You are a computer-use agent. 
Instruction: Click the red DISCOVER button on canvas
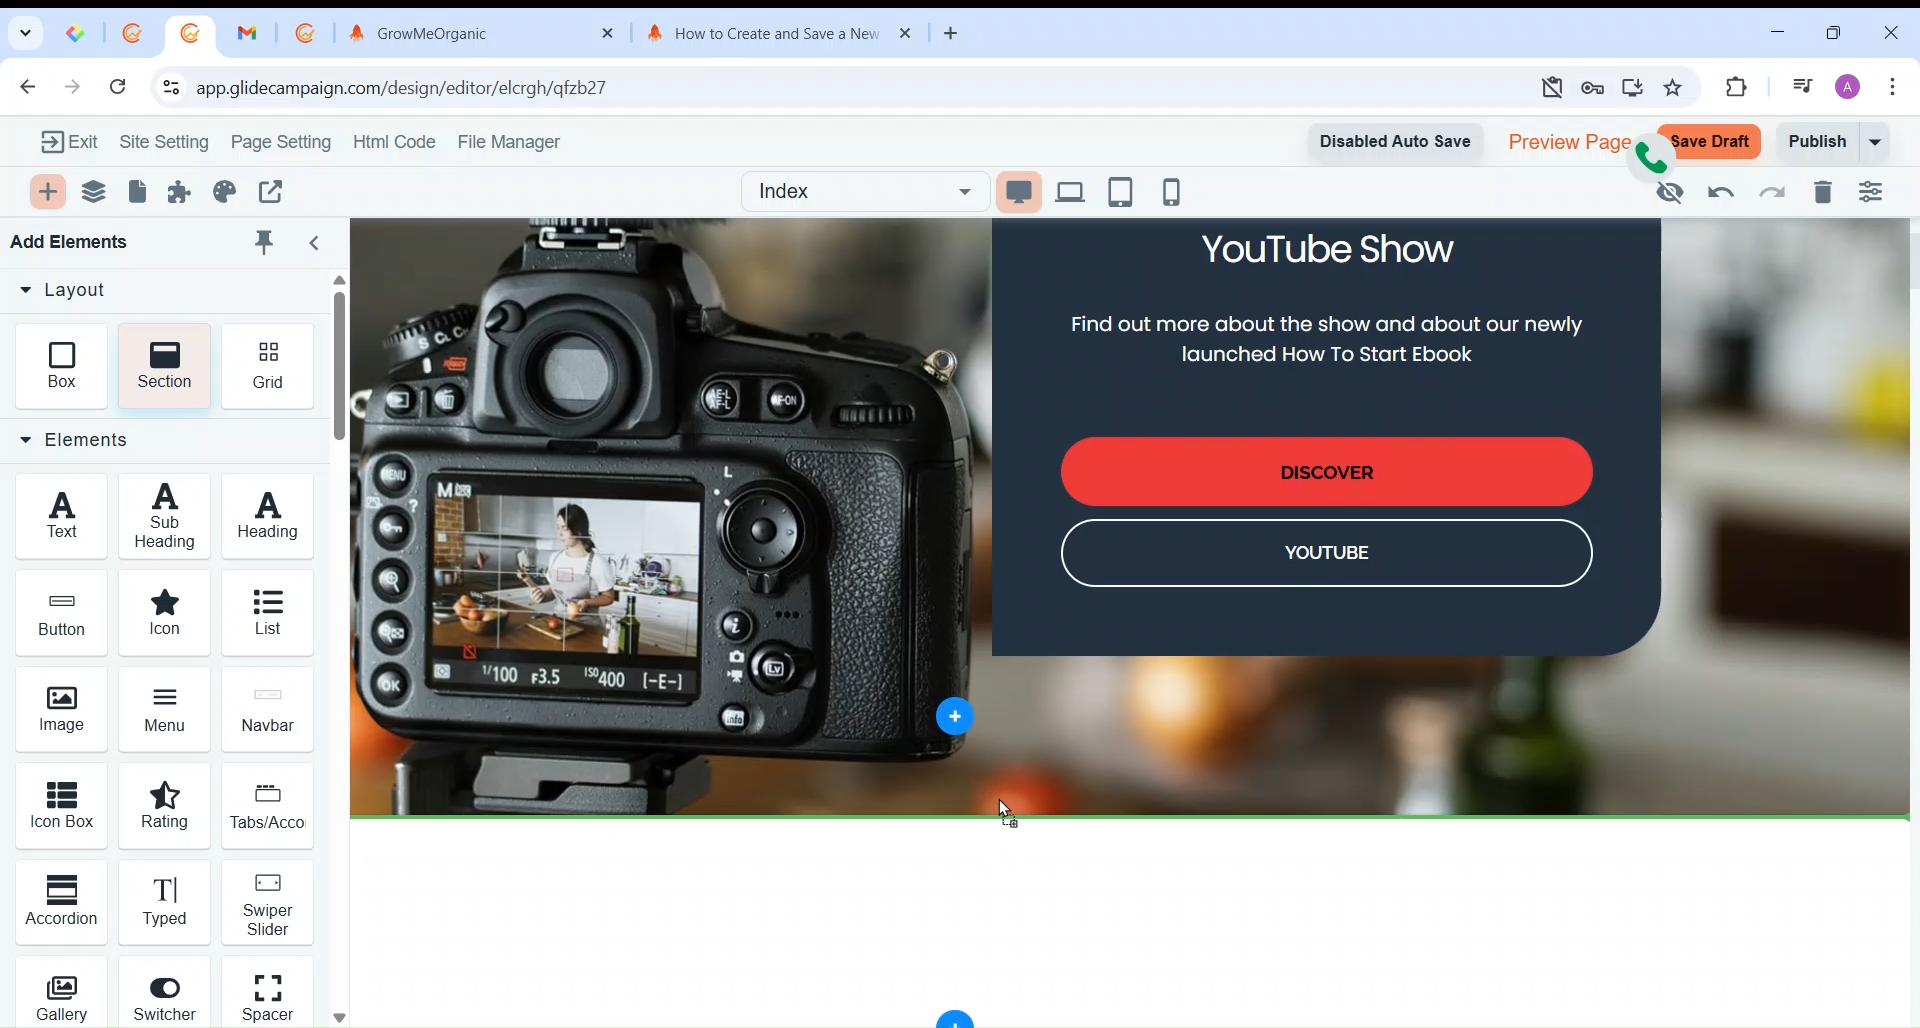tap(1326, 472)
